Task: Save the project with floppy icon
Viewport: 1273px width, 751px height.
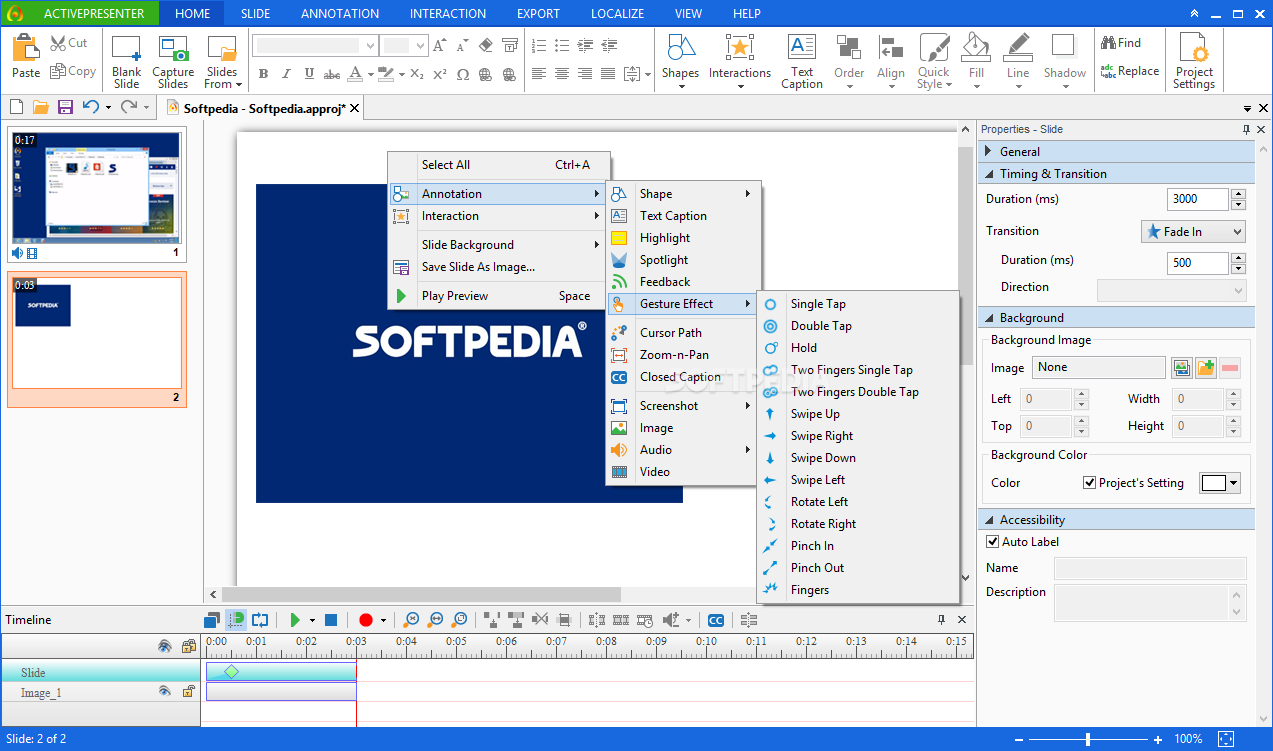Action: pos(65,107)
